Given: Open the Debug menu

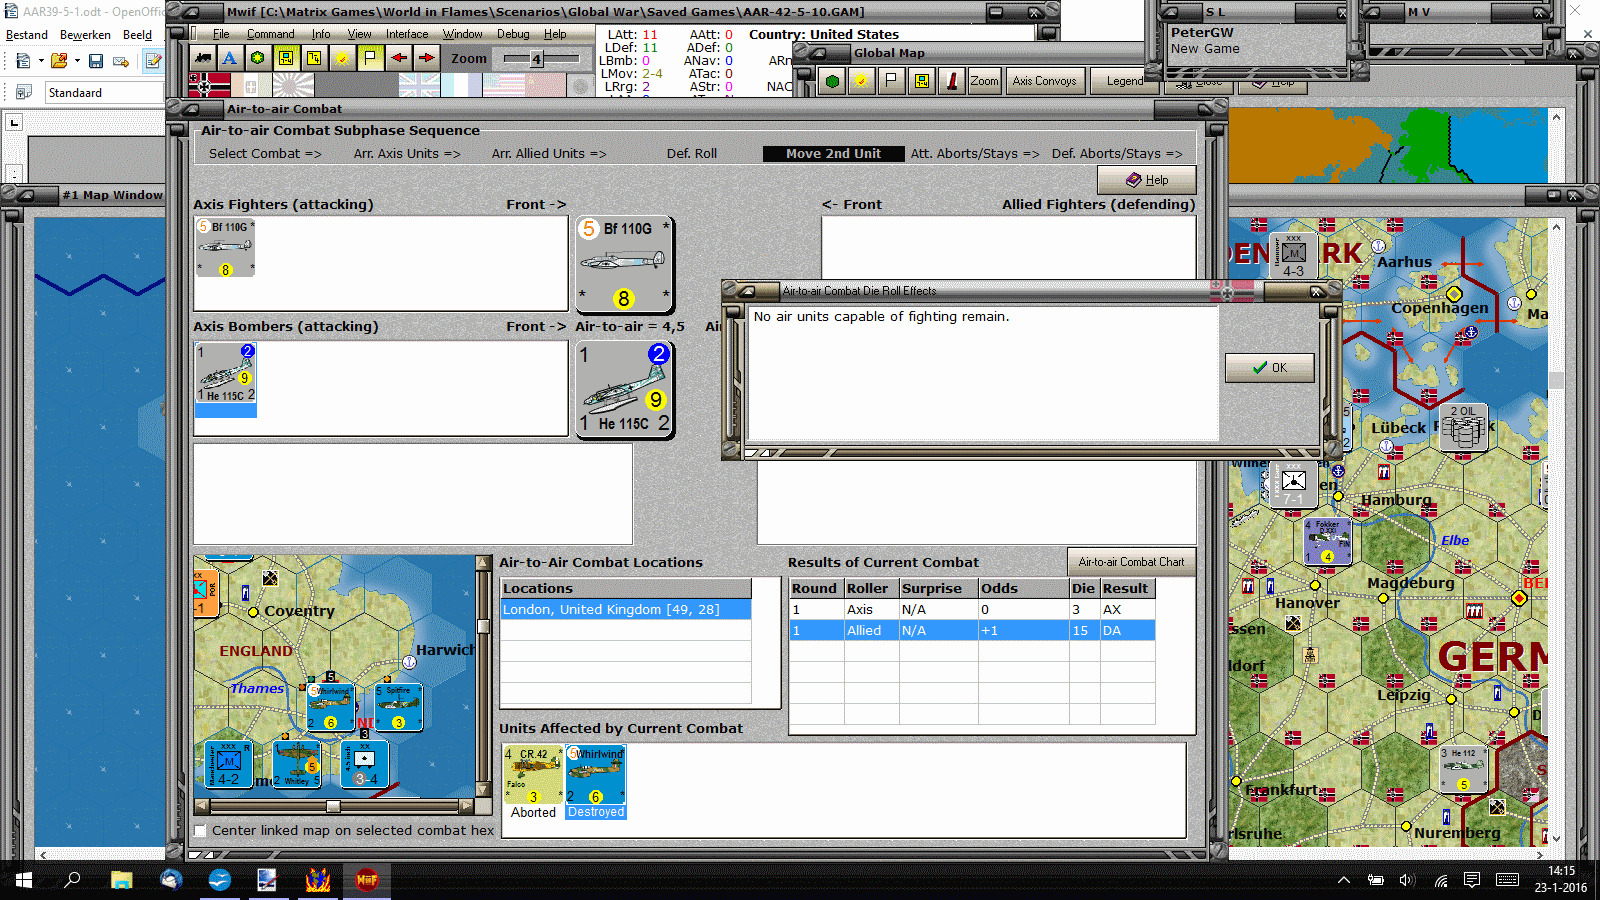Looking at the screenshot, I should (513, 34).
